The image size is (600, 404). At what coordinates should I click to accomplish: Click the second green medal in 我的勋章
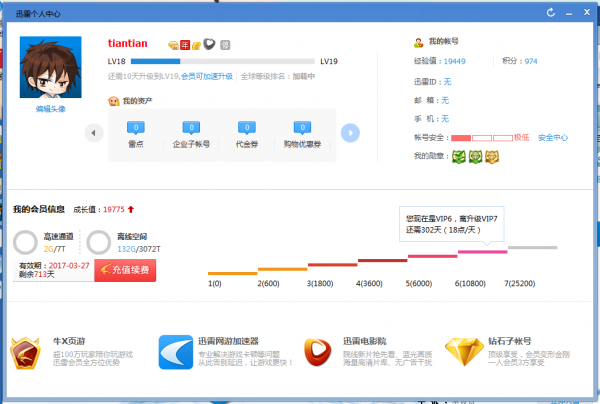(475, 156)
